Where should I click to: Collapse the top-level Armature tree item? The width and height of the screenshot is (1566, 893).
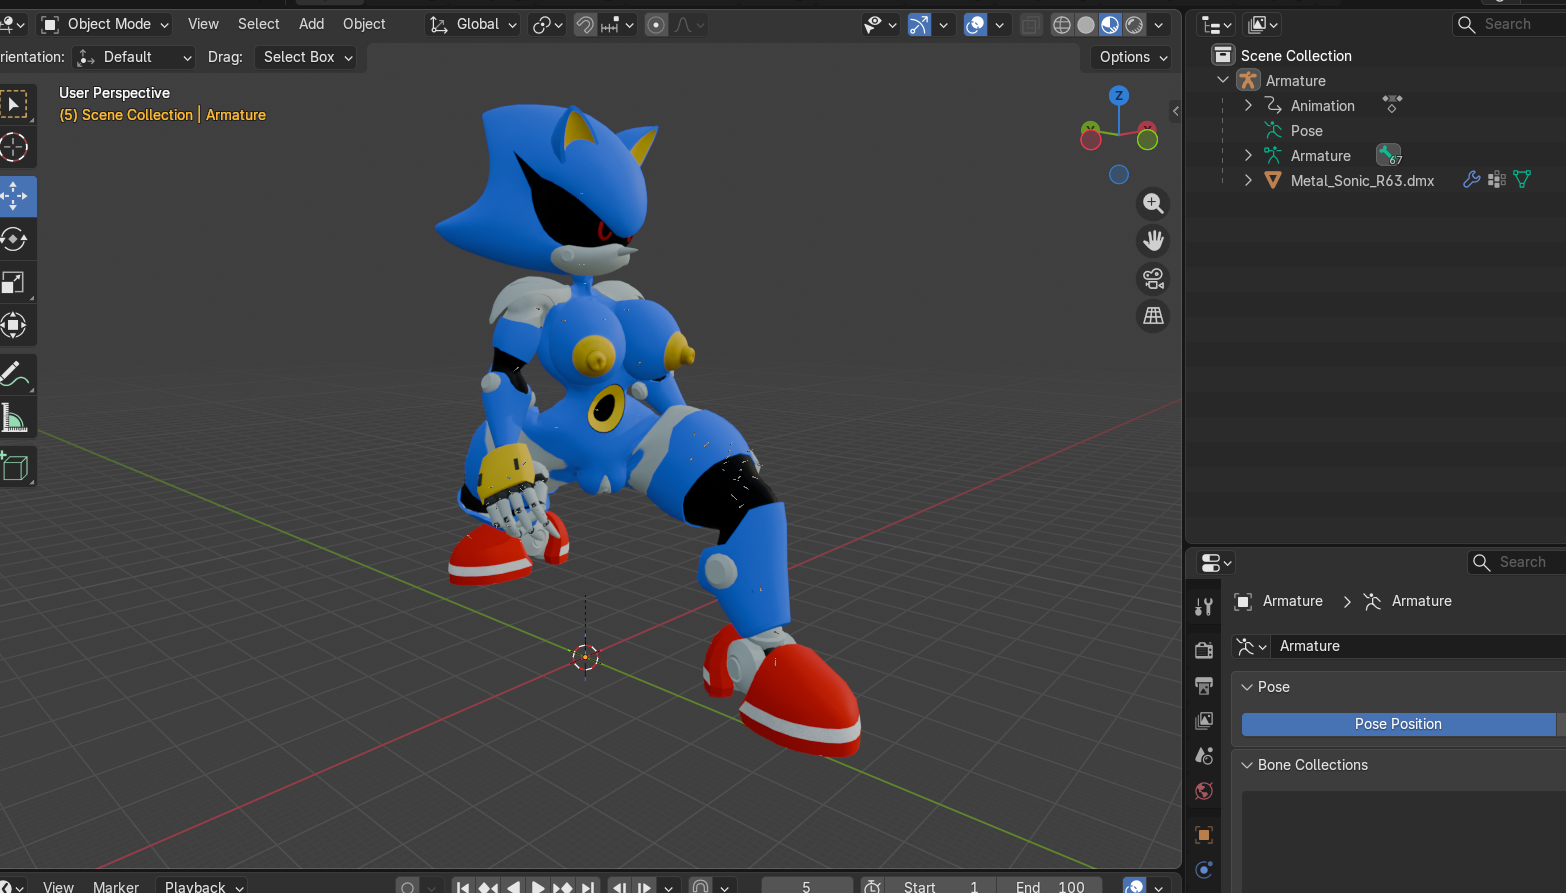pyautogui.click(x=1223, y=80)
